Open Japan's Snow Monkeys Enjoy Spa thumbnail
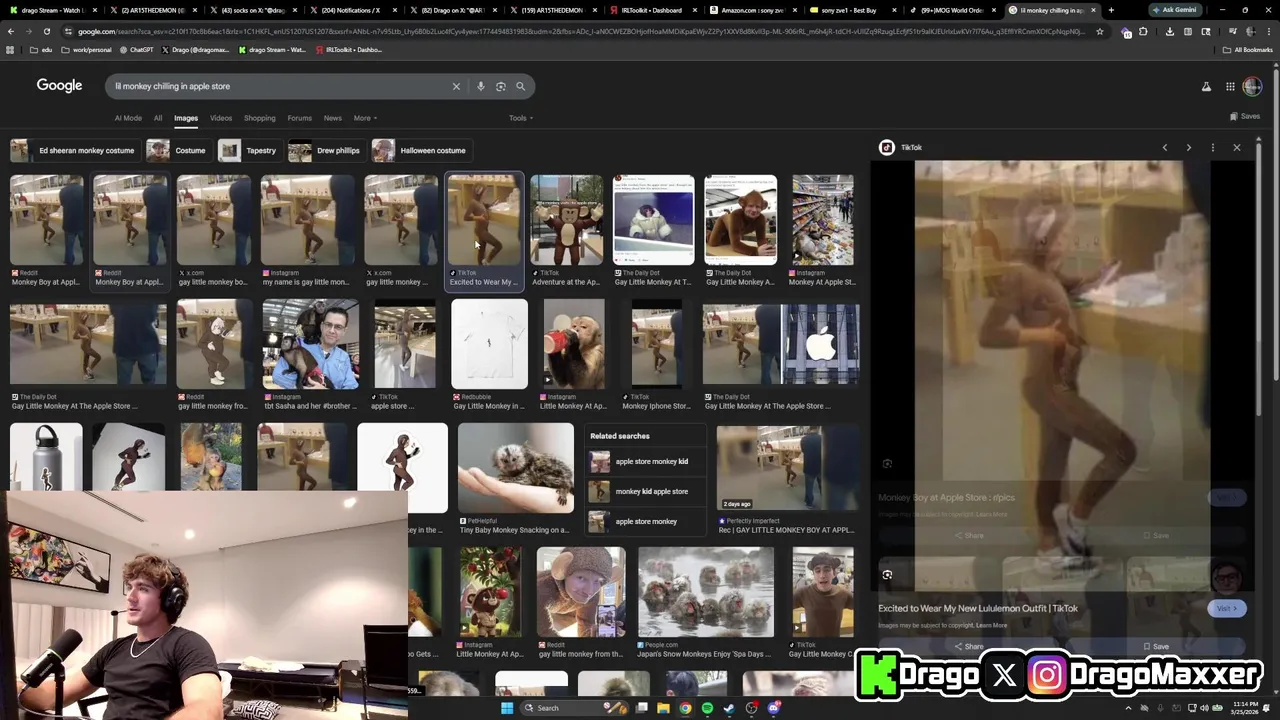Image resolution: width=1280 pixels, height=720 pixels. tap(705, 592)
